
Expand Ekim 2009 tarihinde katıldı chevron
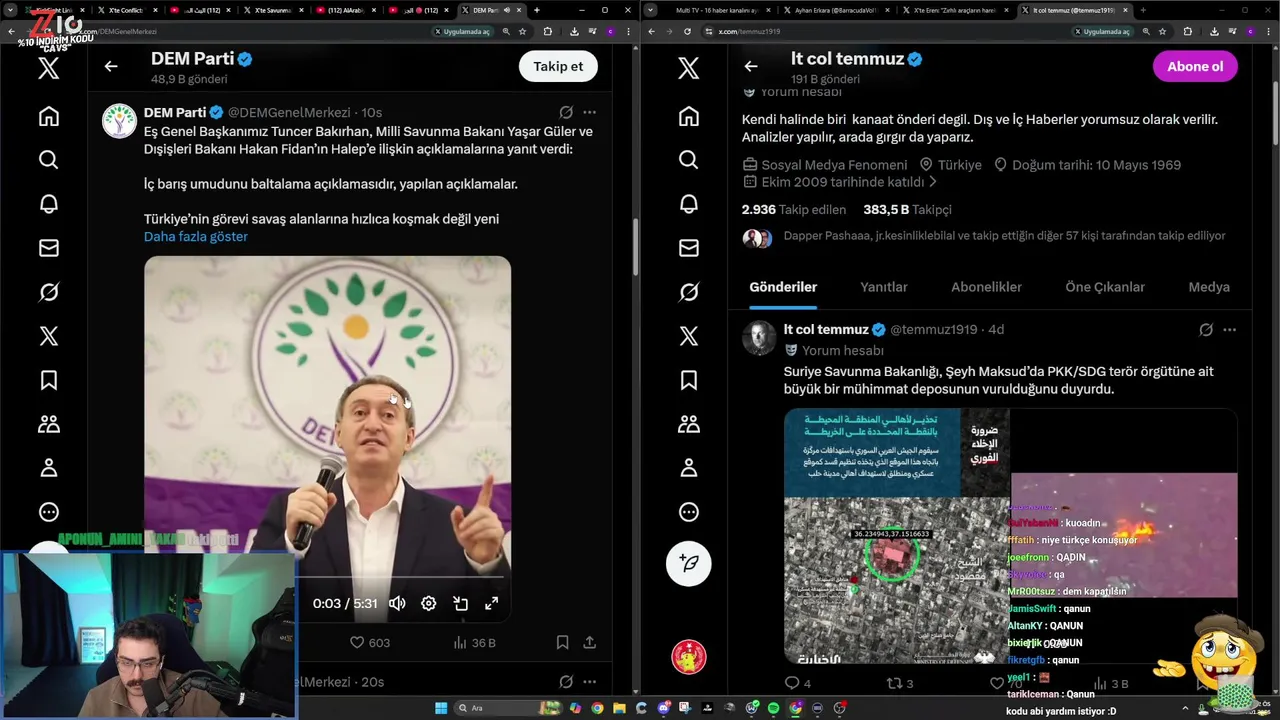[x=933, y=182]
